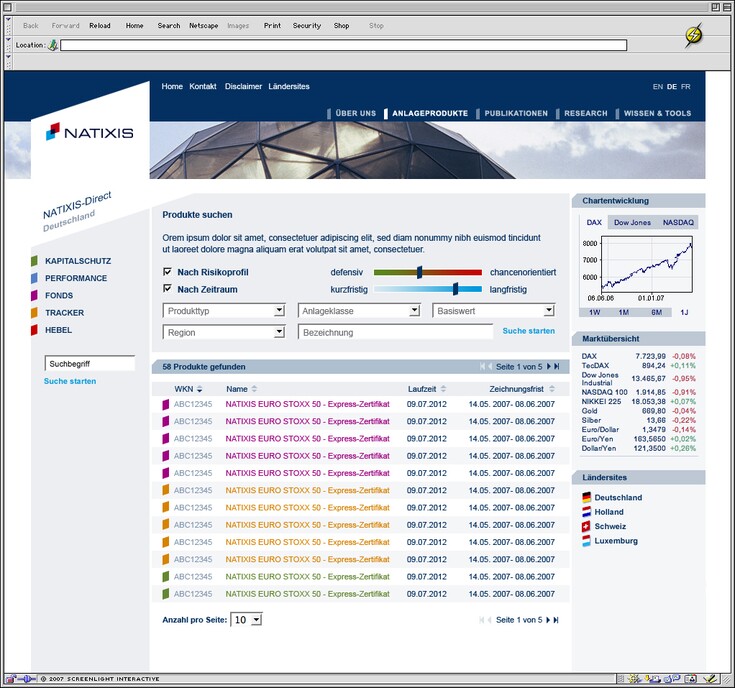Go to next page in top pager

548,366
